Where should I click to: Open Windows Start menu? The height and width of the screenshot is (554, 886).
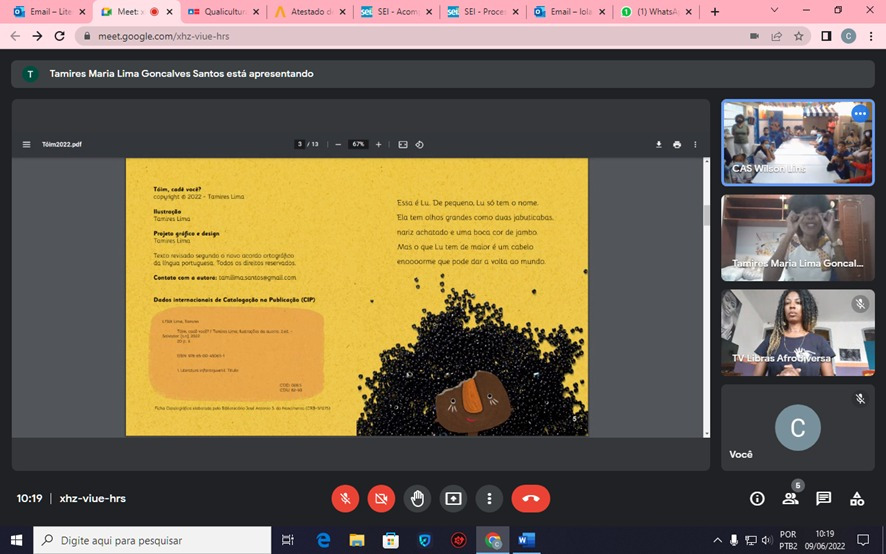point(16,540)
